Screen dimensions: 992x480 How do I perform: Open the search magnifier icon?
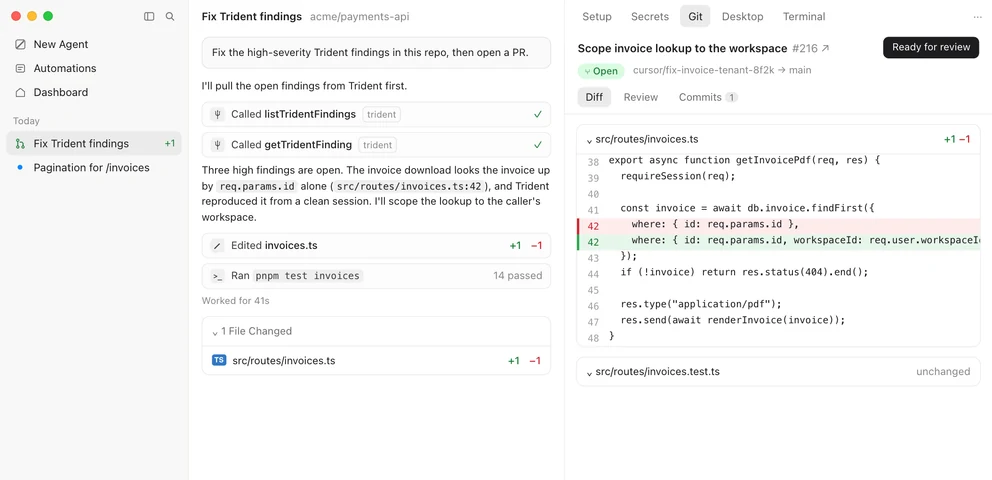(x=170, y=16)
